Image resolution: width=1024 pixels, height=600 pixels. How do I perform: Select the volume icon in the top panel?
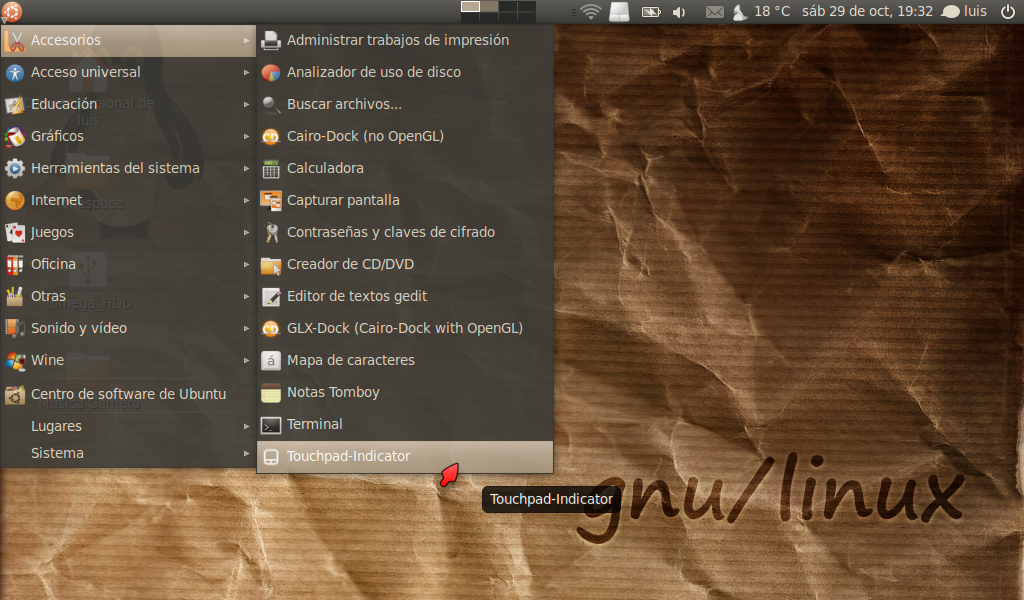(x=681, y=12)
